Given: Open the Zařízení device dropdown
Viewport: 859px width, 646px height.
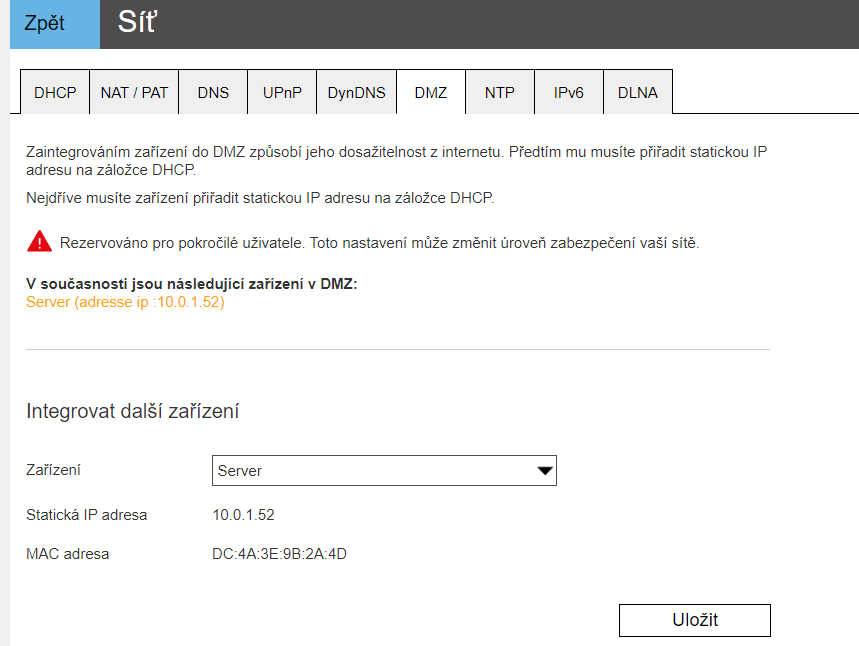Looking at the screenshot, I should [384, 470].
